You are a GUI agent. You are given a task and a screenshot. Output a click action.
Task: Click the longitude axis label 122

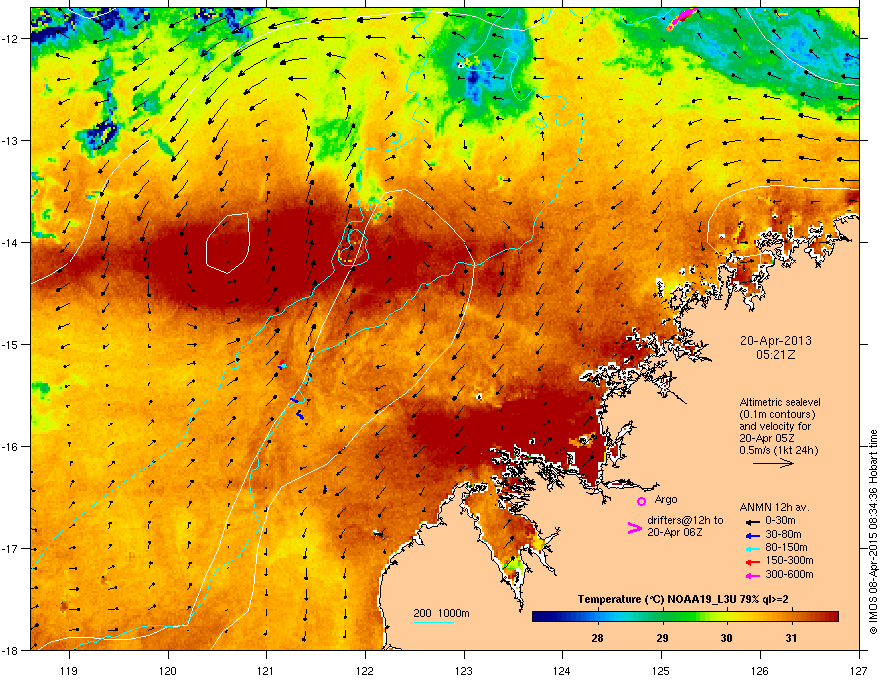coord(365,670)
